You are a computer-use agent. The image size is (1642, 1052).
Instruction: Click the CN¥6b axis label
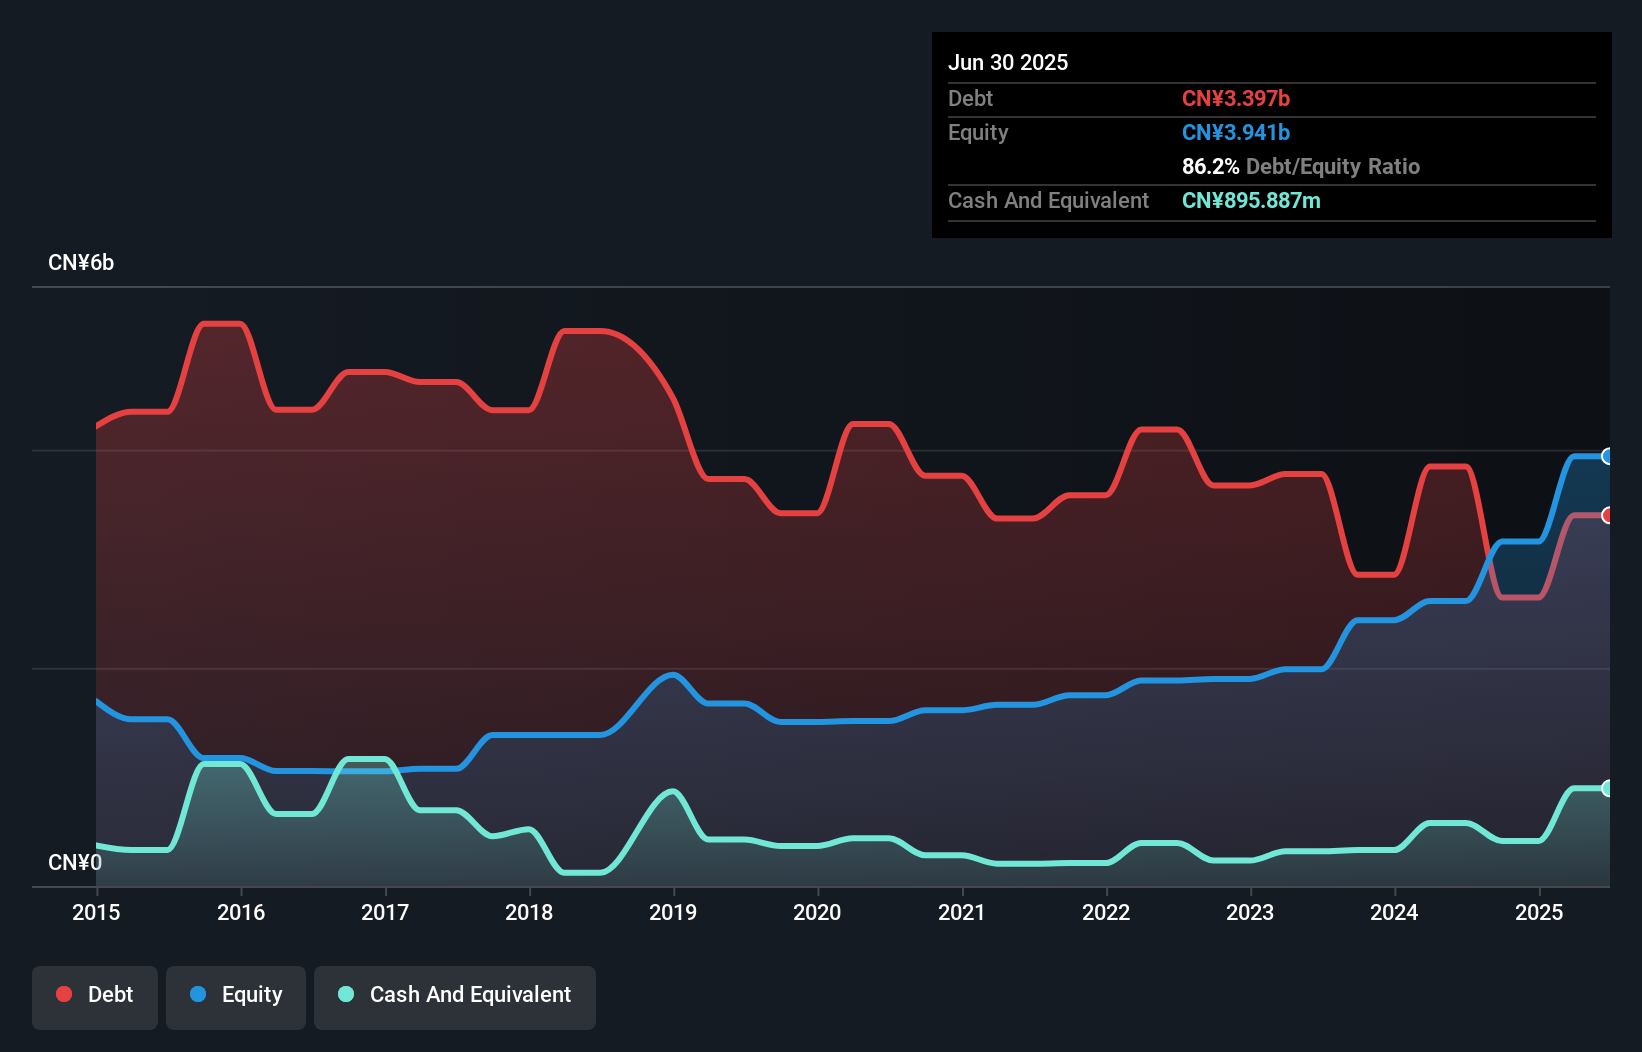click(82, 262)
